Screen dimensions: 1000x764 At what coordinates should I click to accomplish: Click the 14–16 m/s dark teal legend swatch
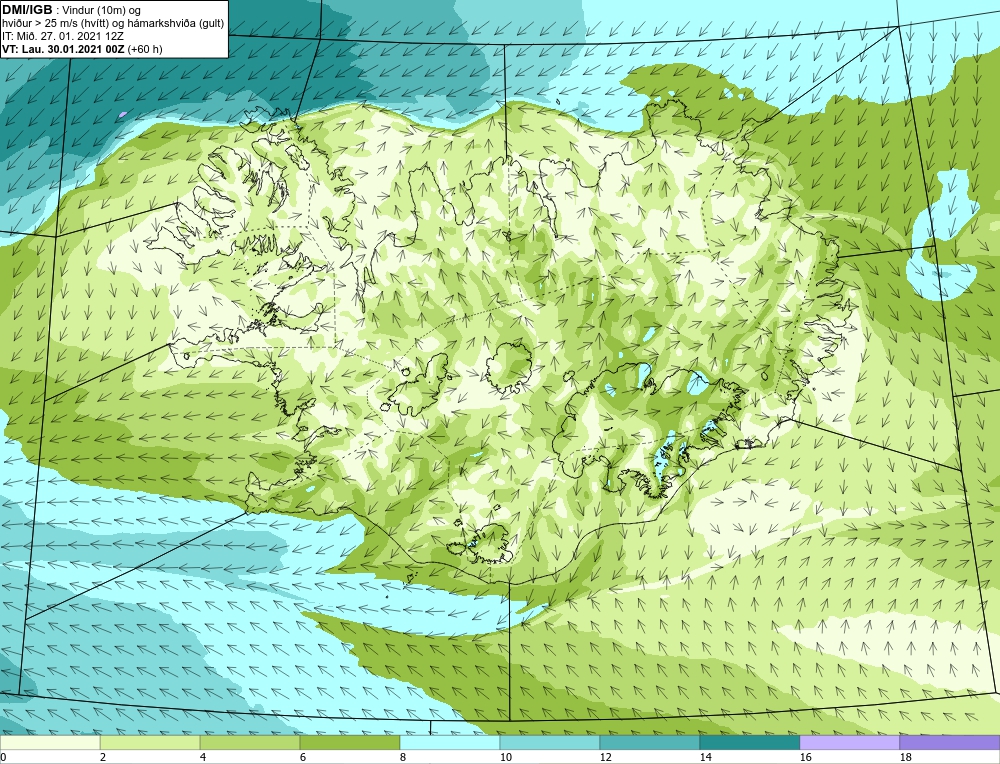[x=749, y=742]
